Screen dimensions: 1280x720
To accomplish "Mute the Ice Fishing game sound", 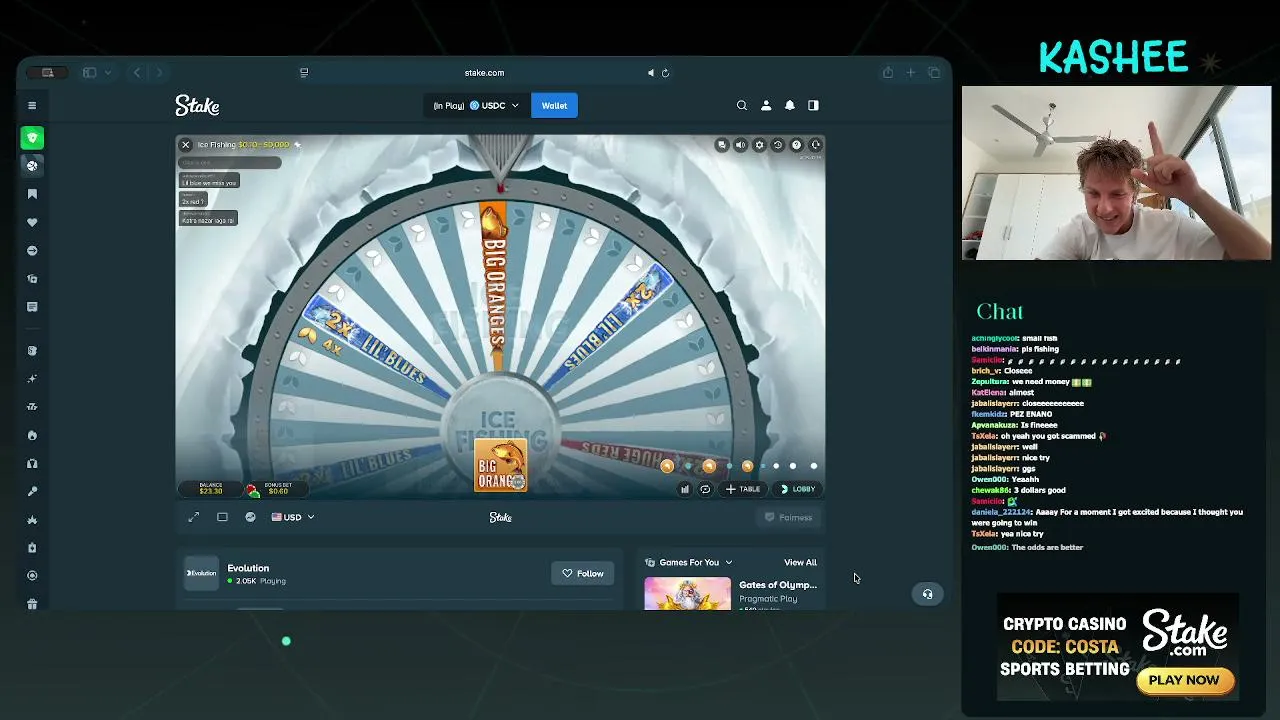I will [x=740, y=145].
